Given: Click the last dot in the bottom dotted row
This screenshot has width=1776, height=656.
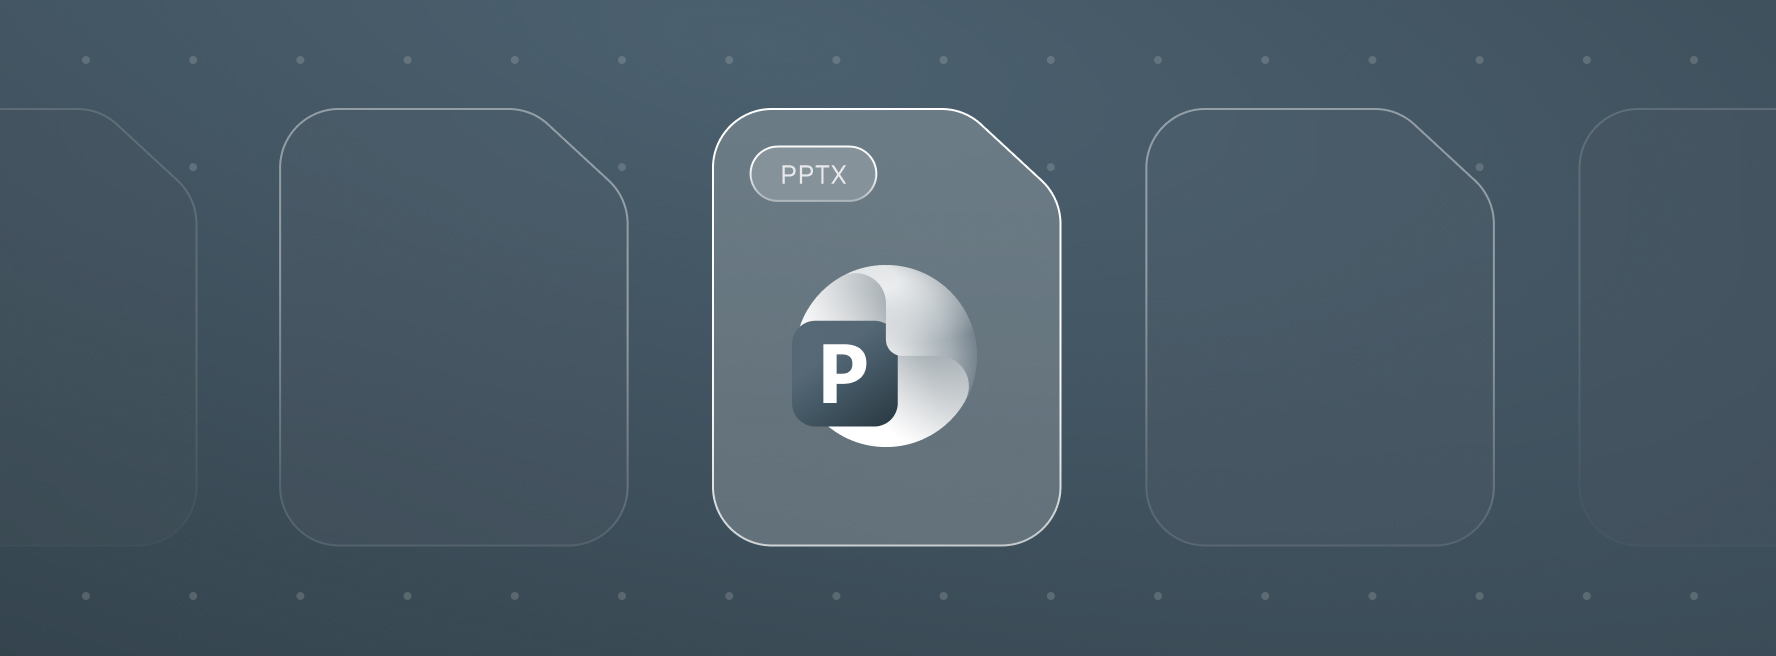Looking at the screenshot, I should point(1694,596).
